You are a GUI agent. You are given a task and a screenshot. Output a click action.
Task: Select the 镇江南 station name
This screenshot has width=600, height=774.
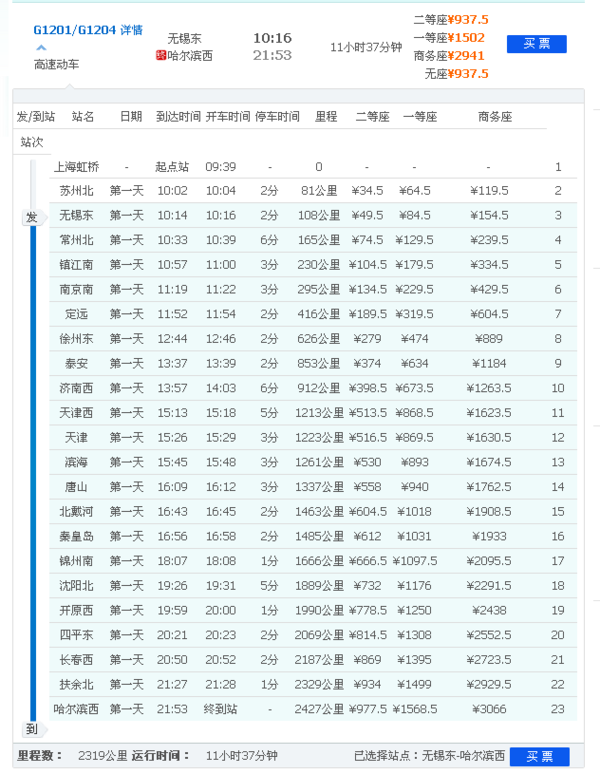click(76, 265)
